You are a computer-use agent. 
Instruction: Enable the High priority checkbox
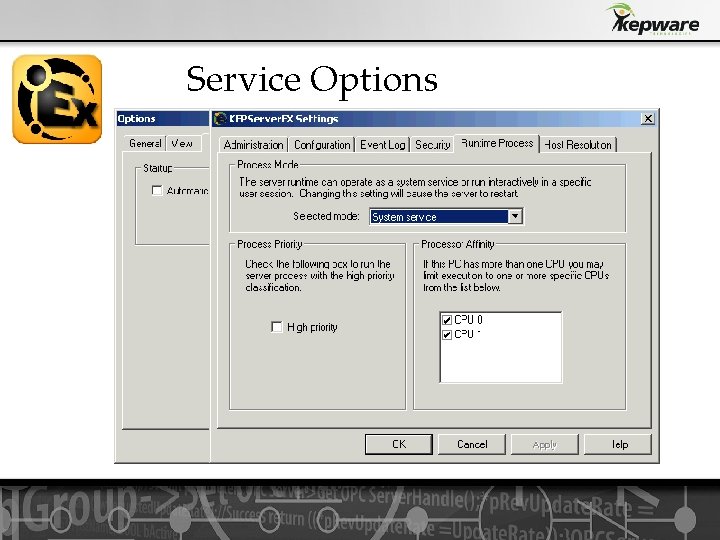(x=276, y=327)
